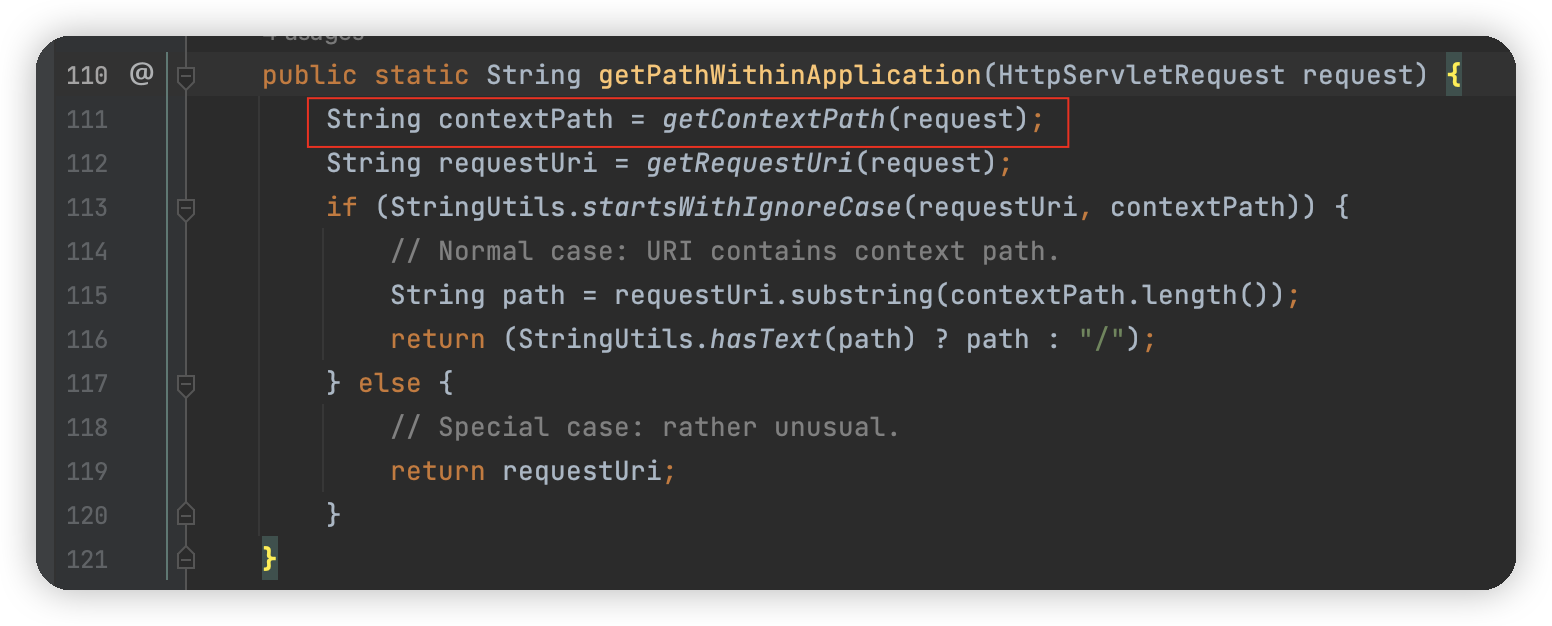This screenshot has width=1552, height=626.
Task: Click the fold end marker on line 120
Action: click(x=185, y=515)
